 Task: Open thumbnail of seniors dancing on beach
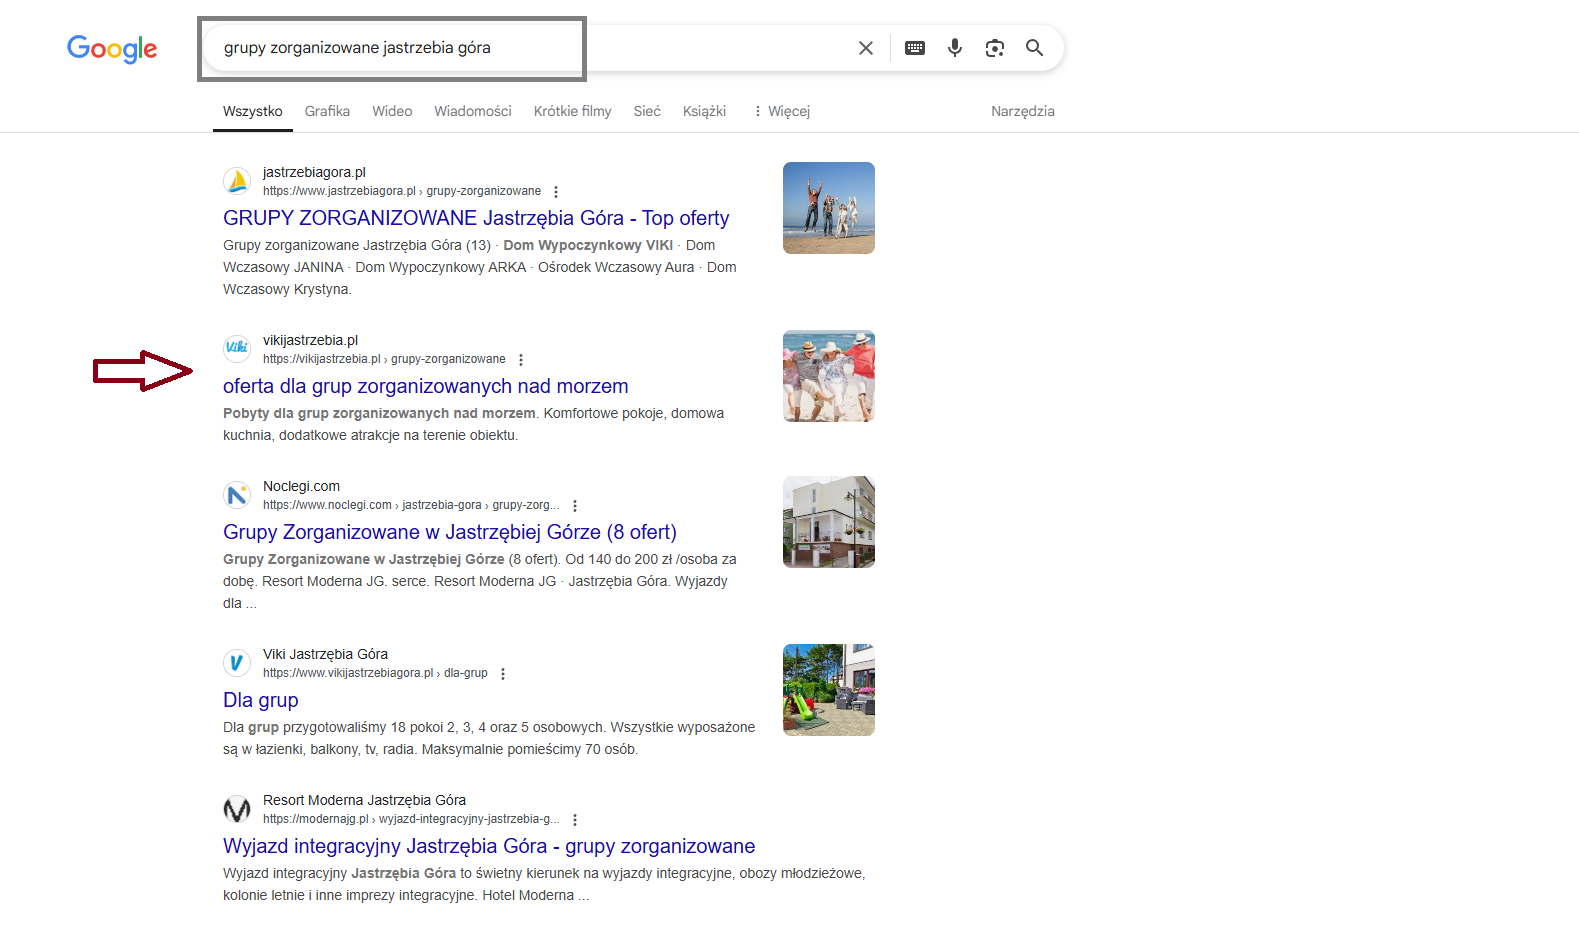pos(829,376)
